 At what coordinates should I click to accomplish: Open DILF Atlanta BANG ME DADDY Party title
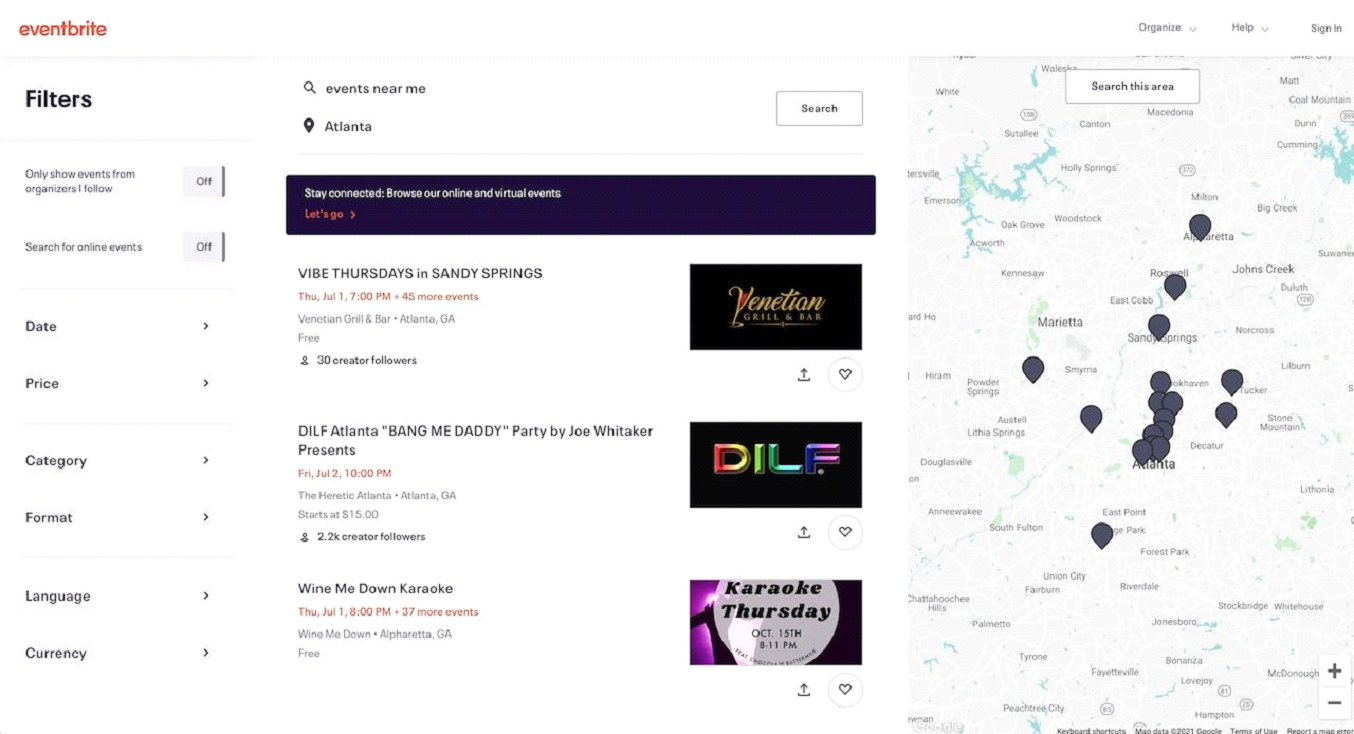point(475,440)
